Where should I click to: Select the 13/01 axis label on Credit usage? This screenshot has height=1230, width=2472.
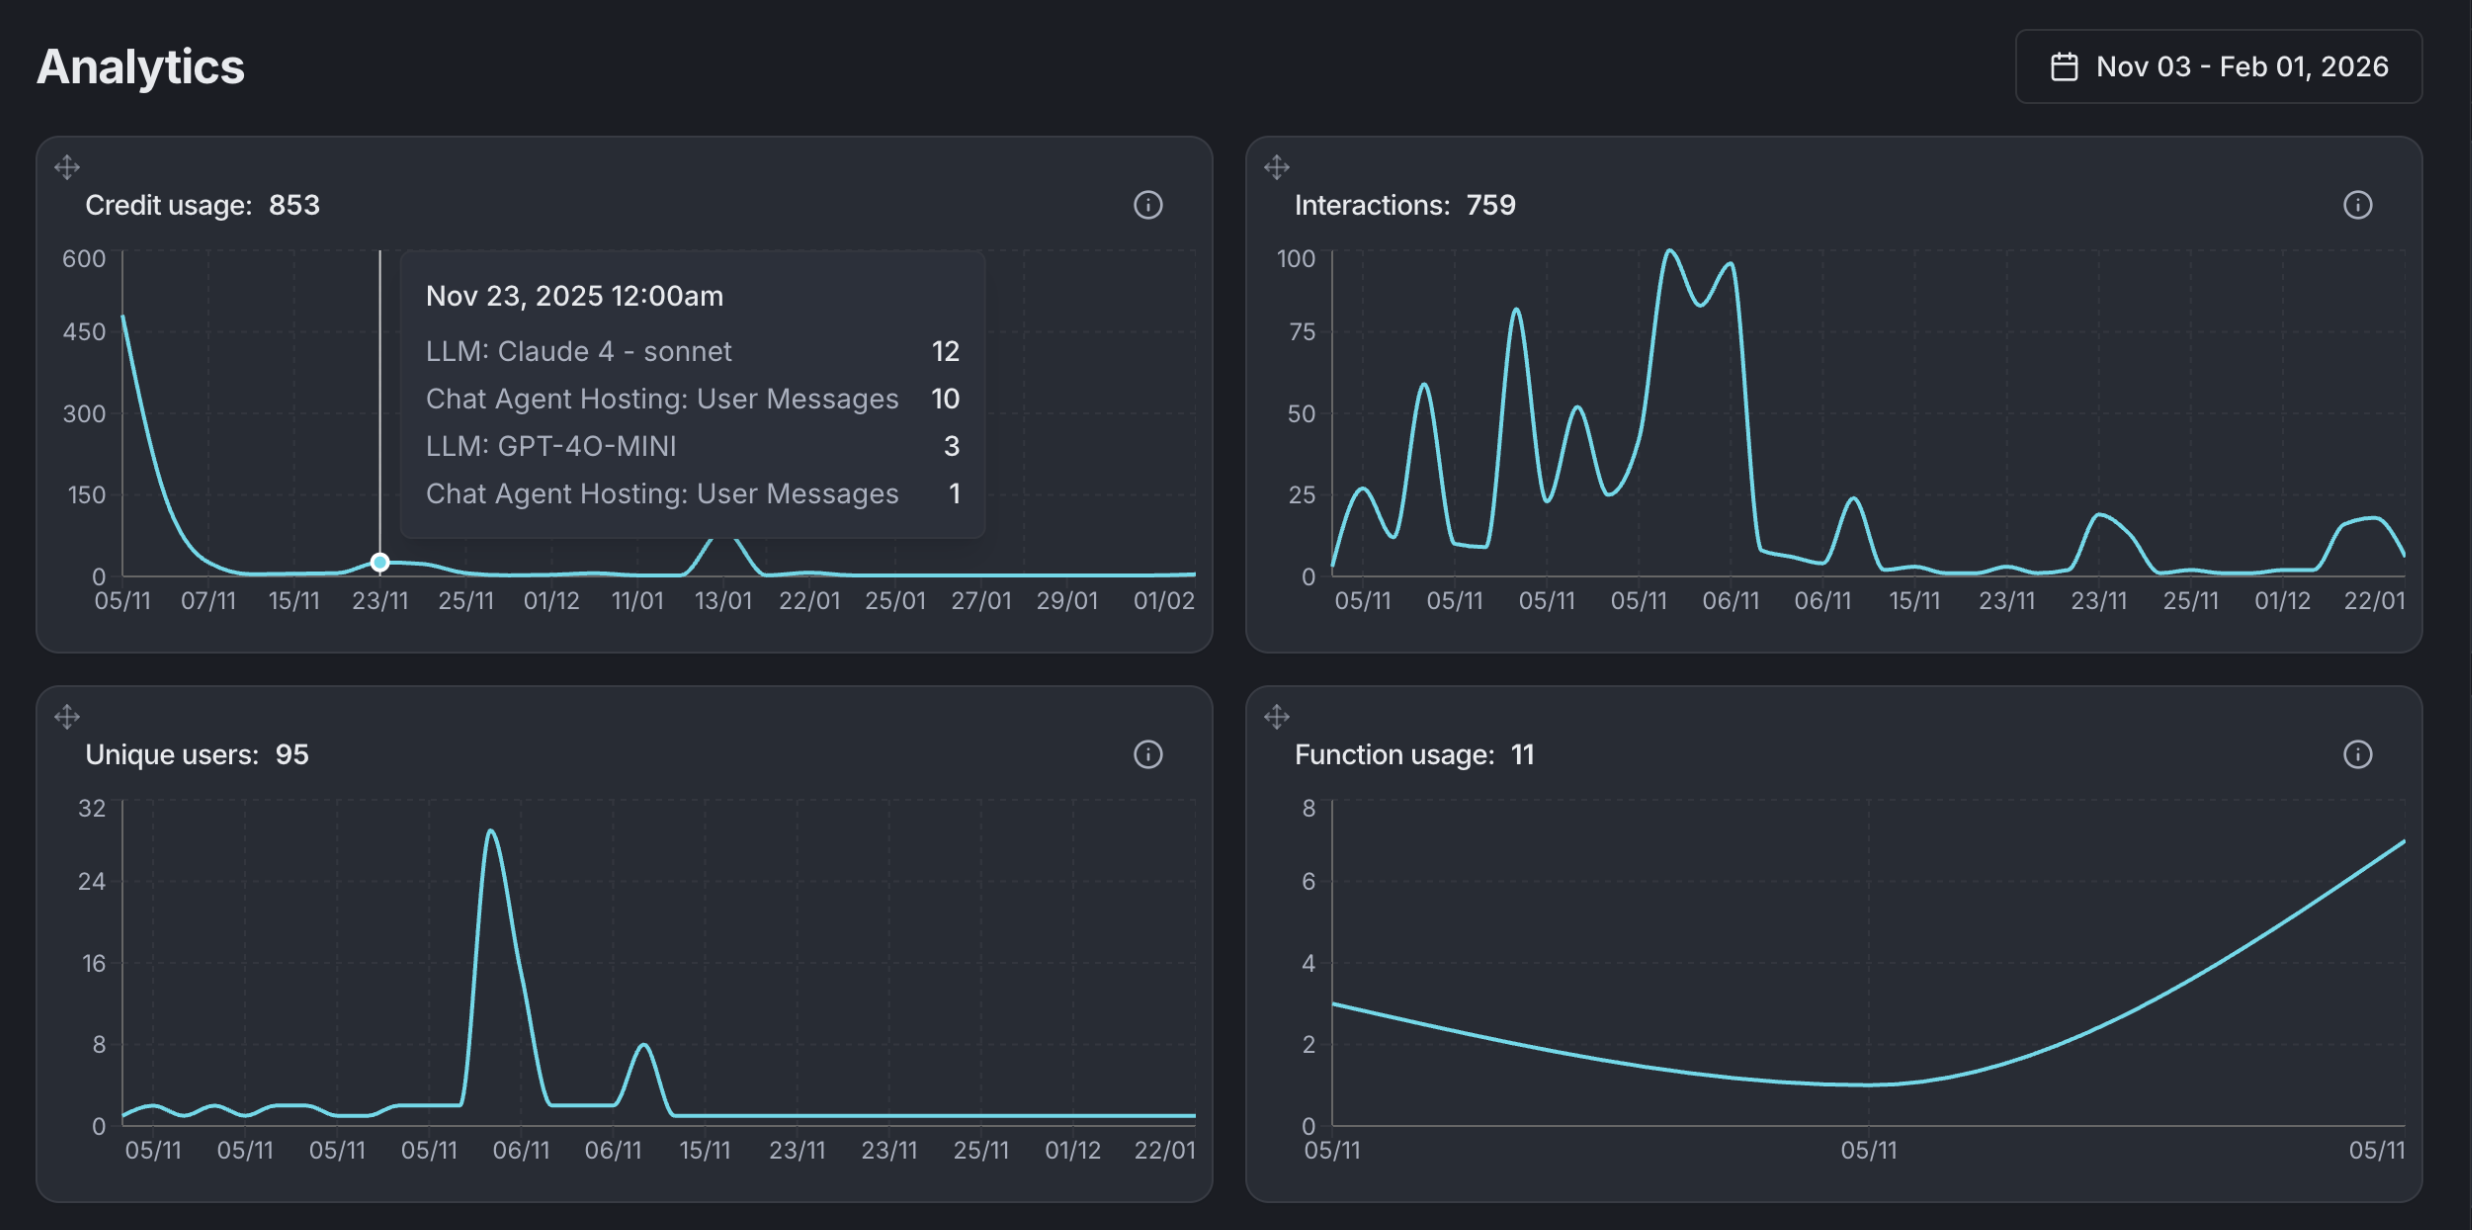tap(725, 600)
